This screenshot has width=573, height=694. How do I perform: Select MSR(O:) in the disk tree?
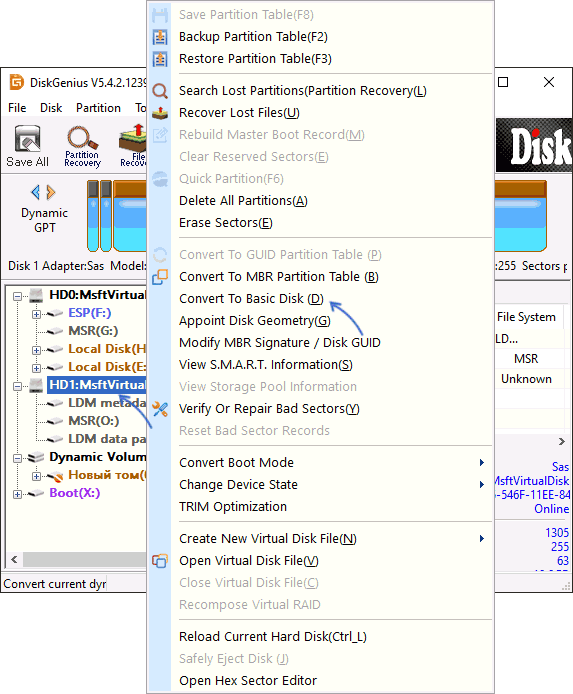93,421
